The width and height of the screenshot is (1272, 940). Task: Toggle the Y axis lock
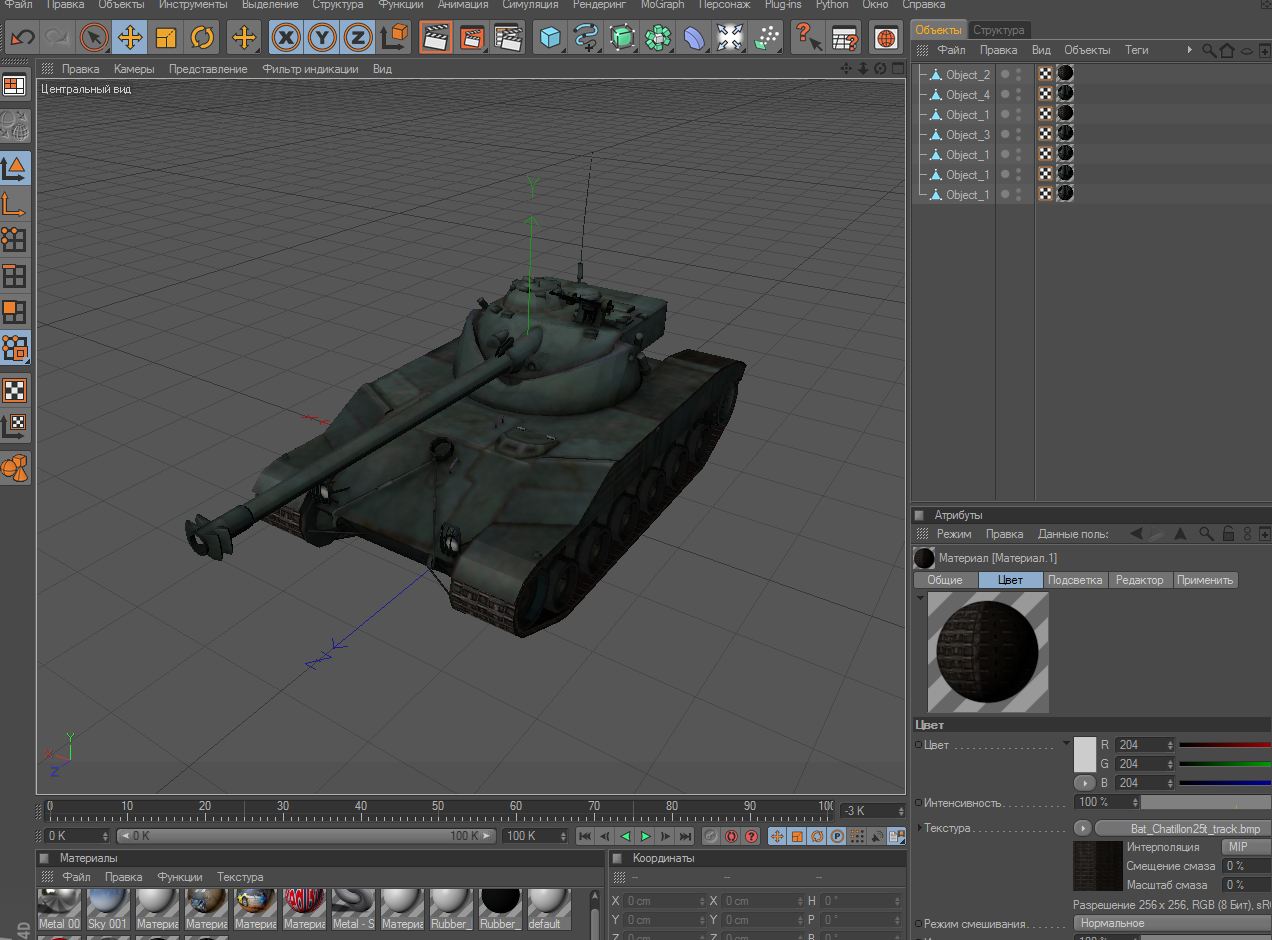point(322,38)
